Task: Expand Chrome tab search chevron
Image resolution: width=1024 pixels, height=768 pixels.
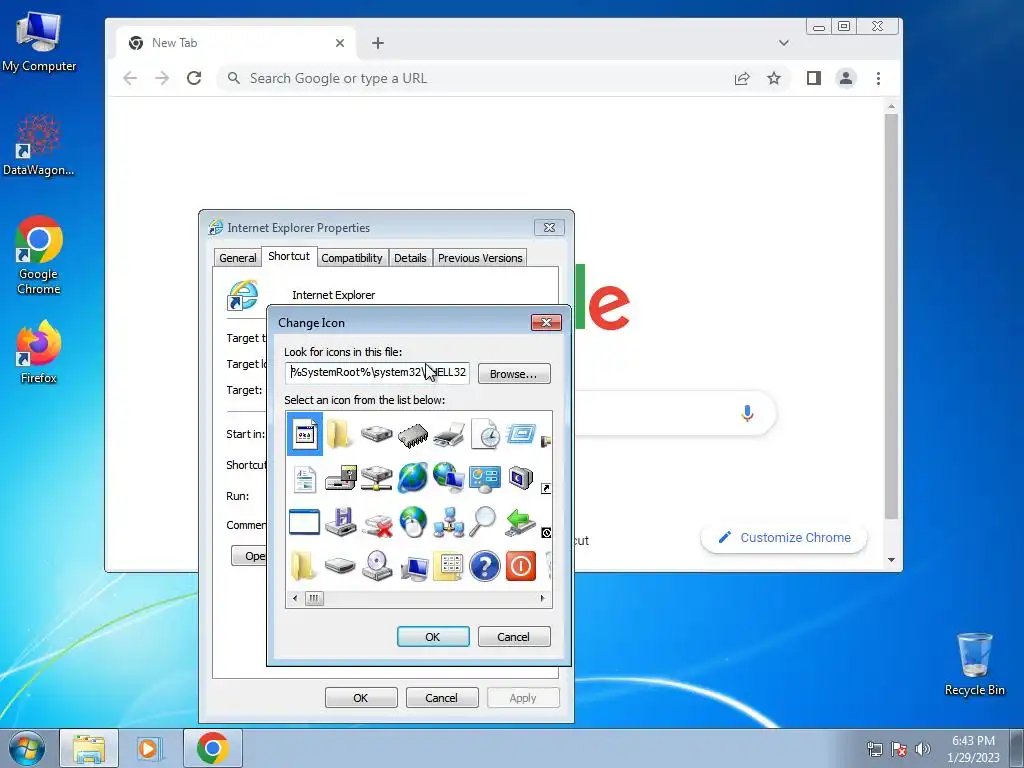Action: coord(784,43)
